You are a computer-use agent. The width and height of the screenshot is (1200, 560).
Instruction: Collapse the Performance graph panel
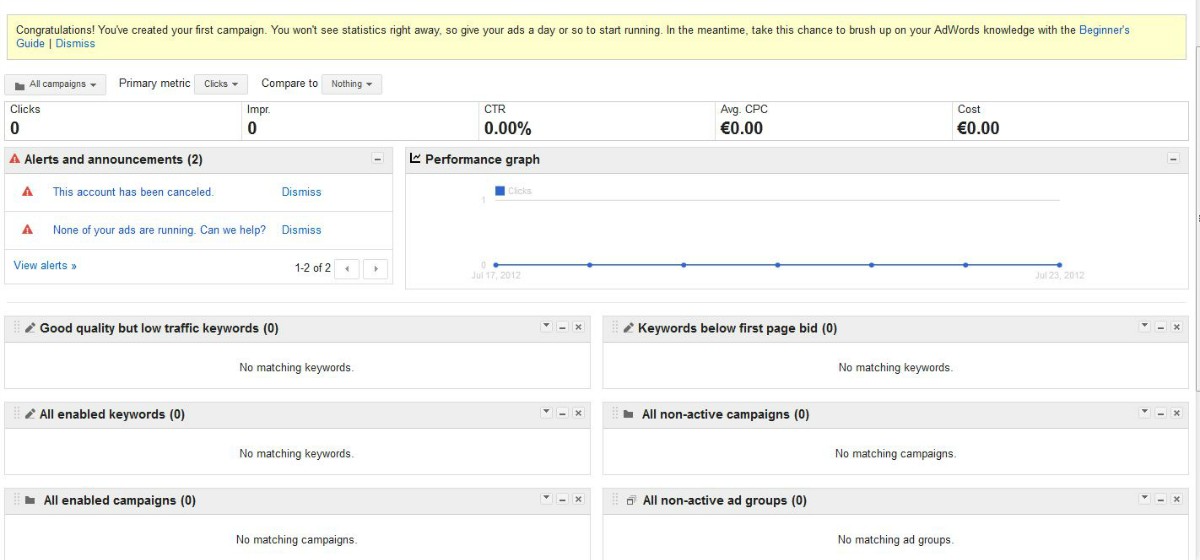click(1173, 159)
